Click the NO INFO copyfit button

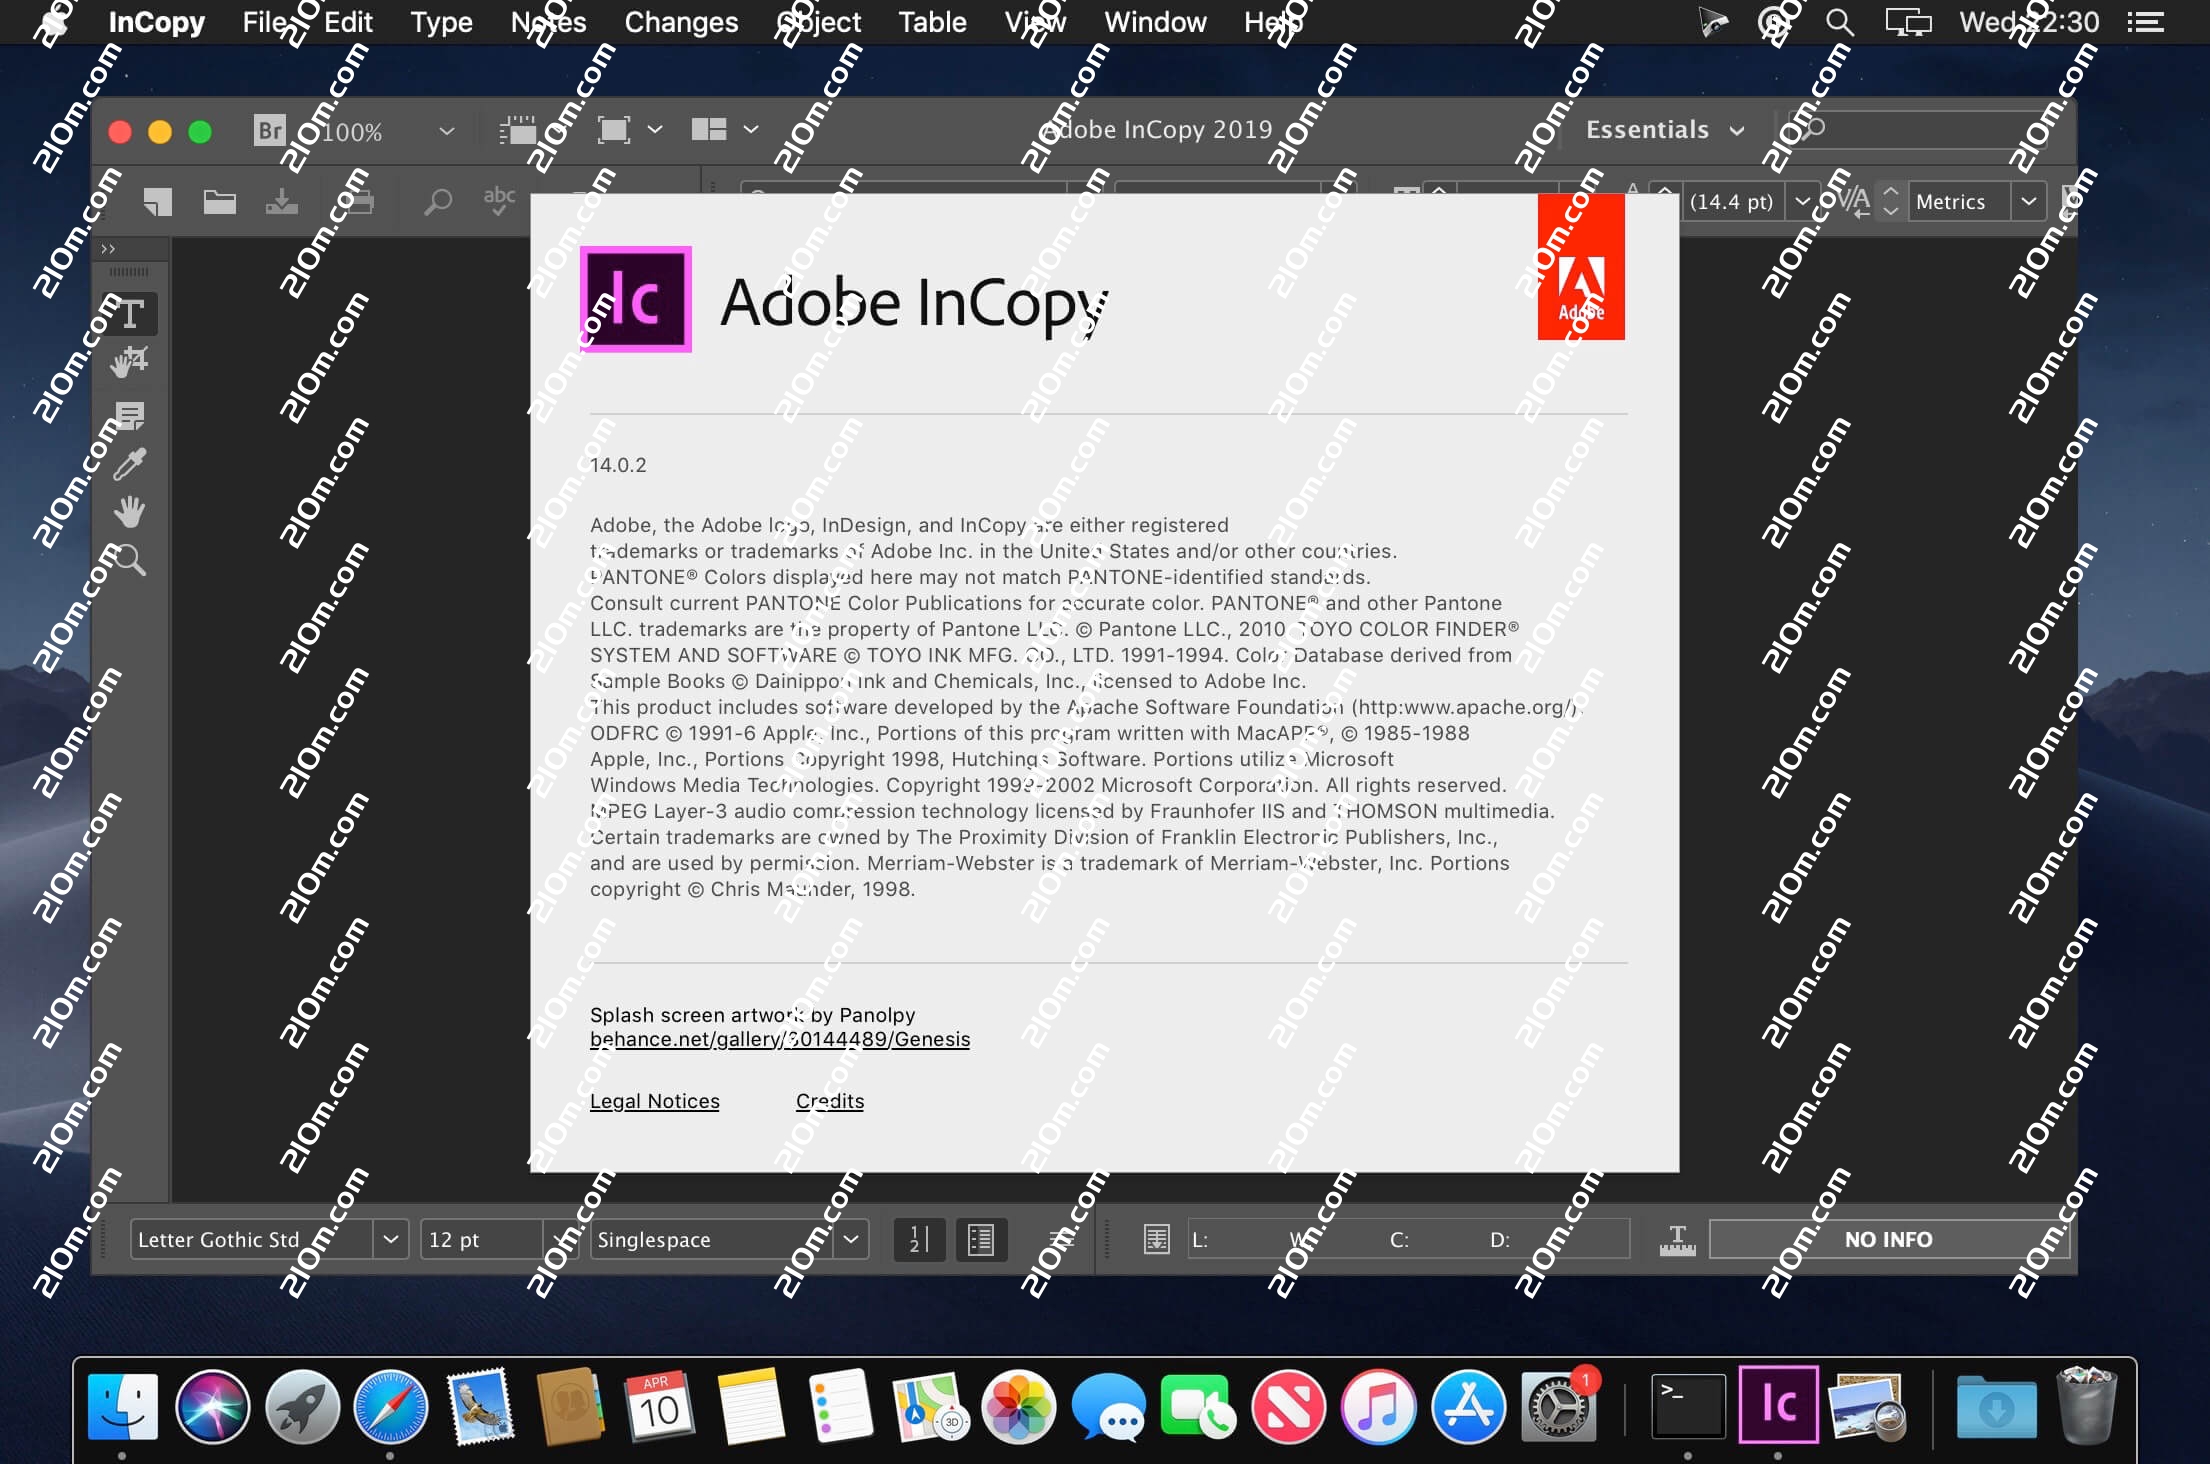click(x=1888, y=1240)
